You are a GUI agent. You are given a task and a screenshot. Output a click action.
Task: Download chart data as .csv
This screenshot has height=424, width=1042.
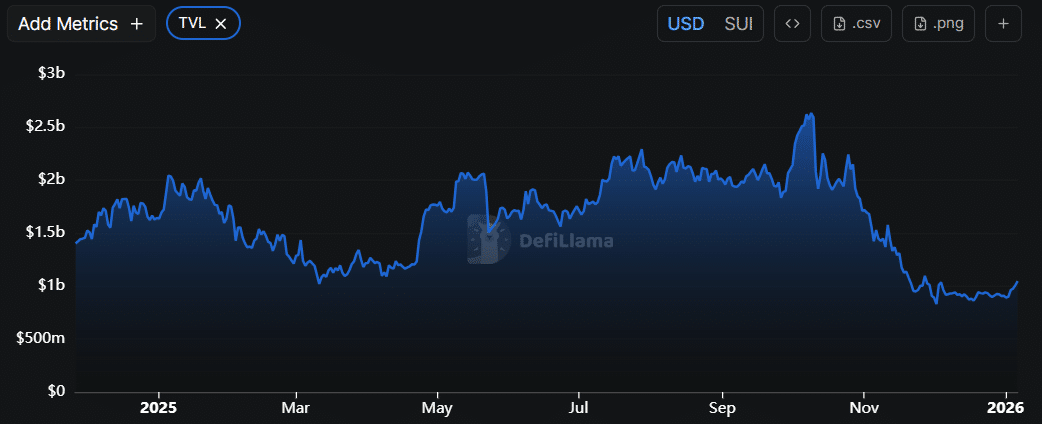(857, 24)
